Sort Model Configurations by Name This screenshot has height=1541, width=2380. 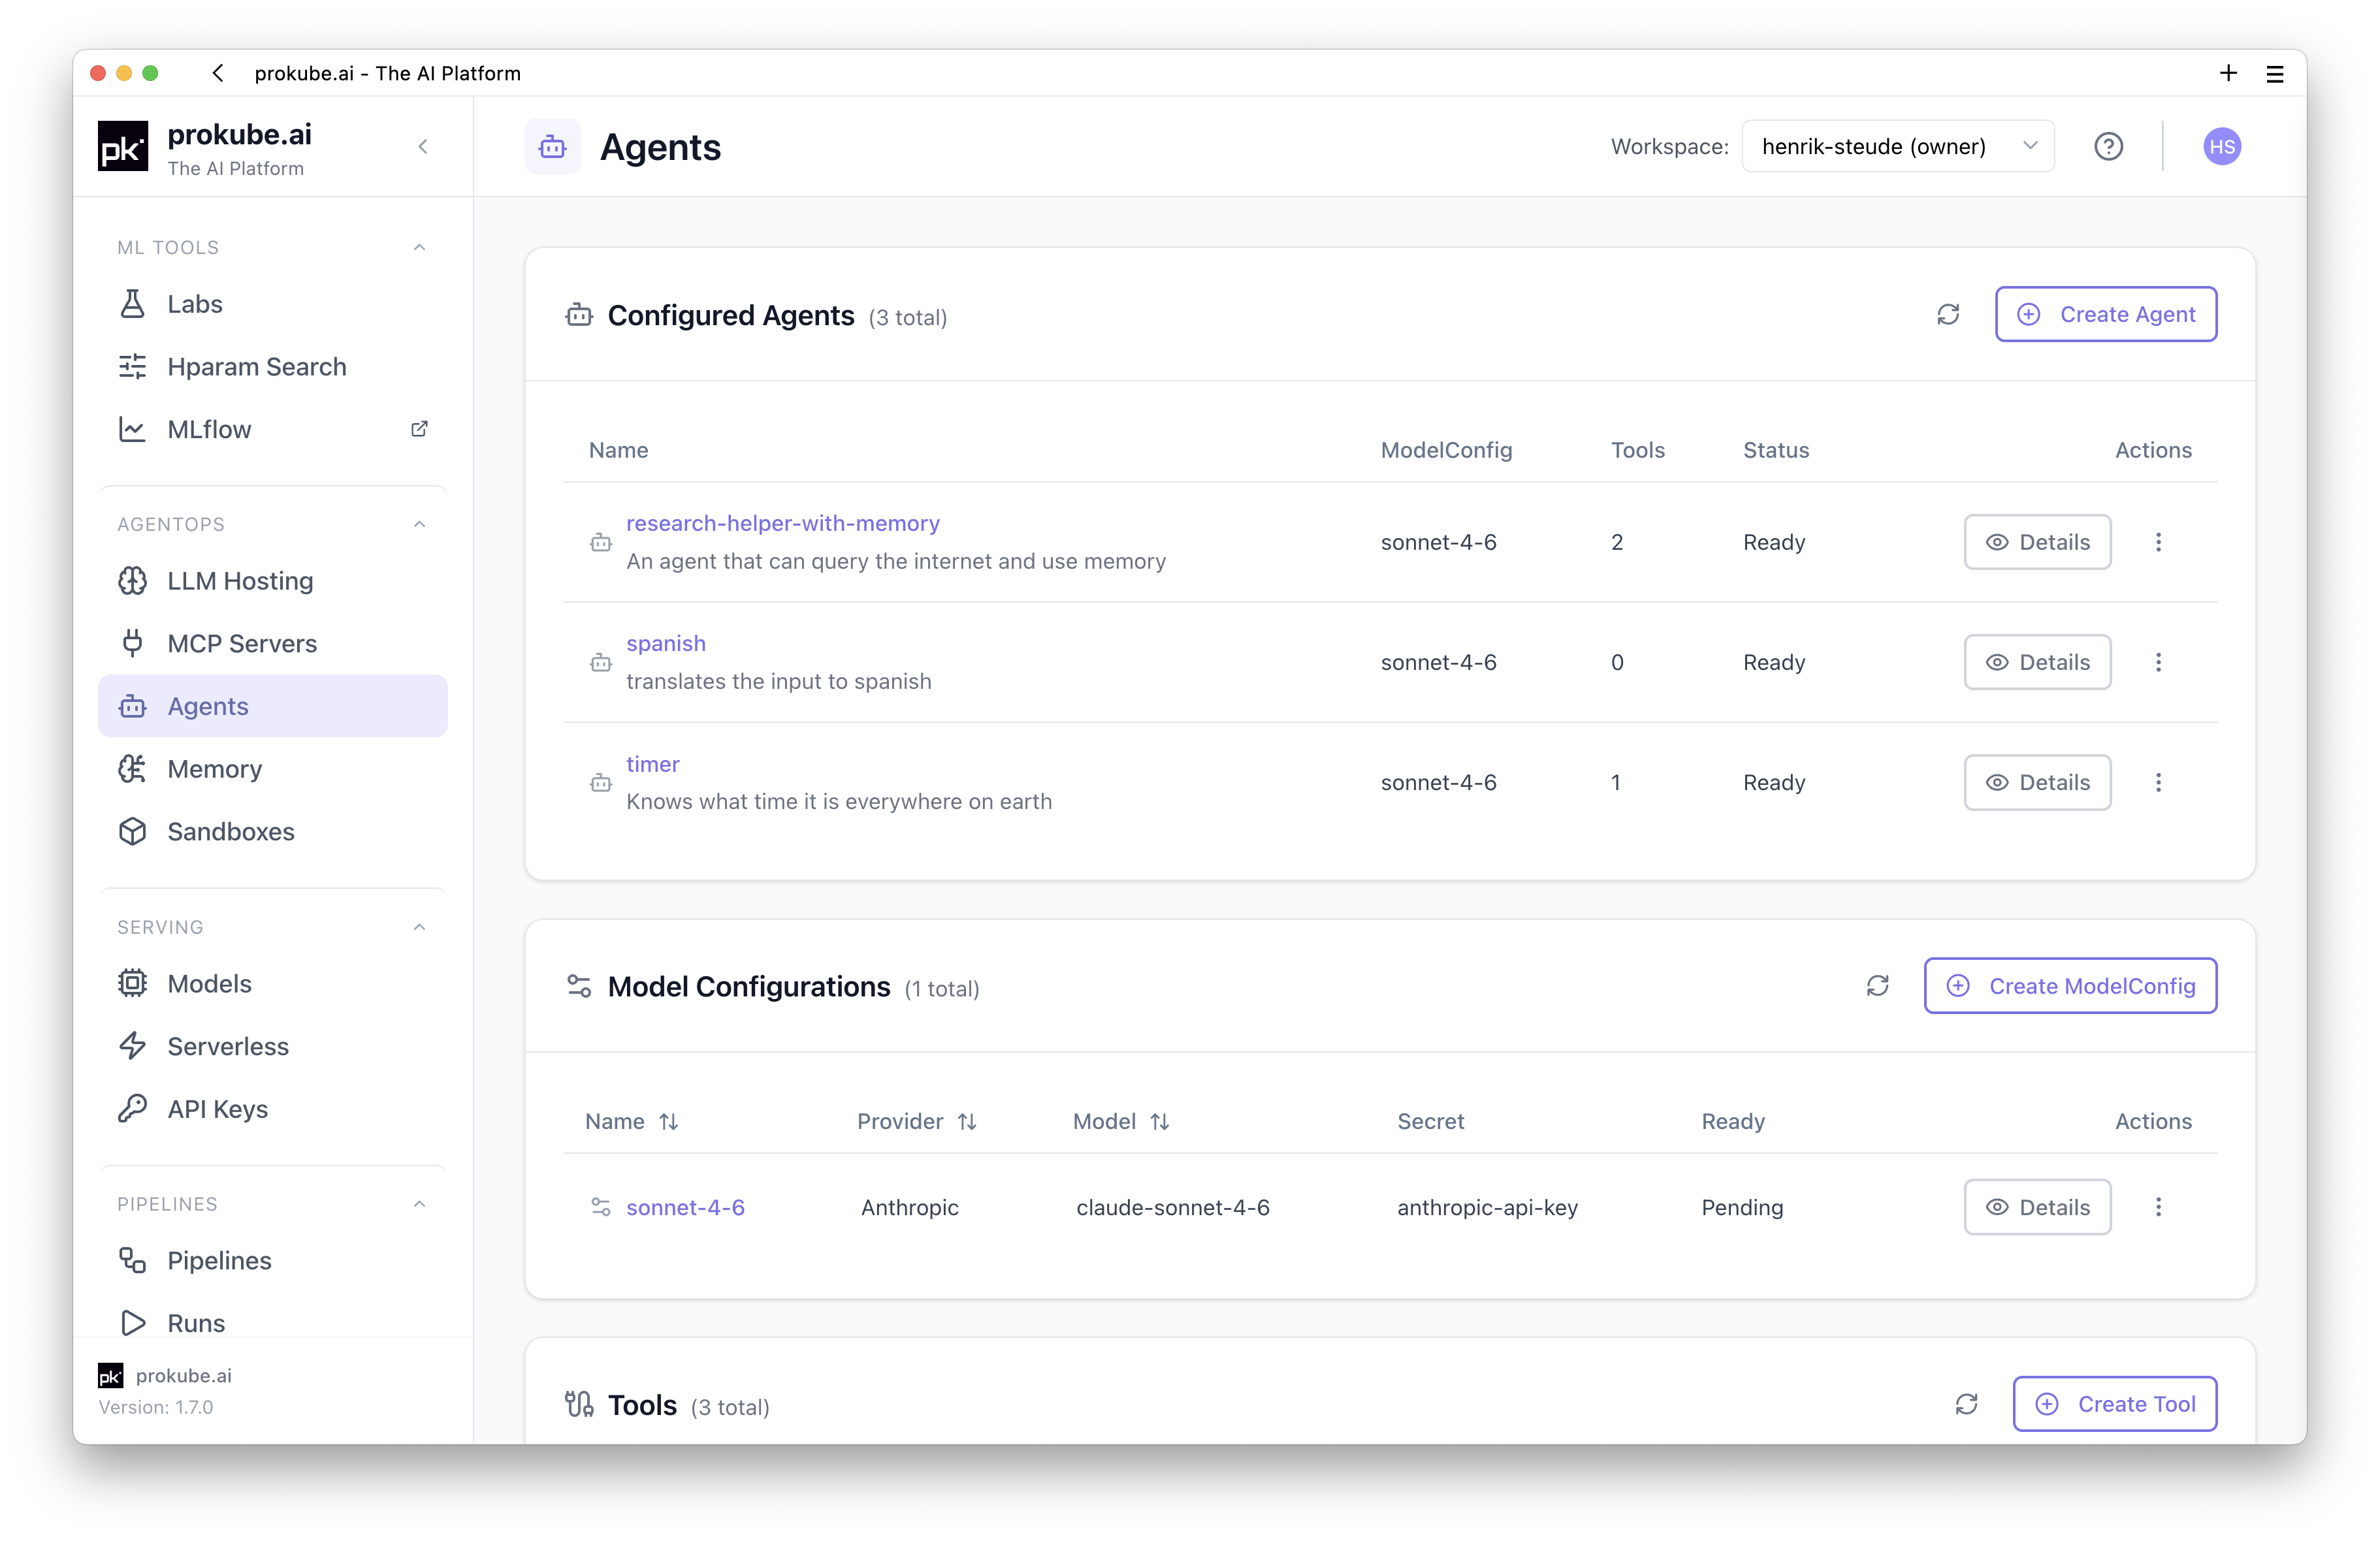tap(669, 1122)
